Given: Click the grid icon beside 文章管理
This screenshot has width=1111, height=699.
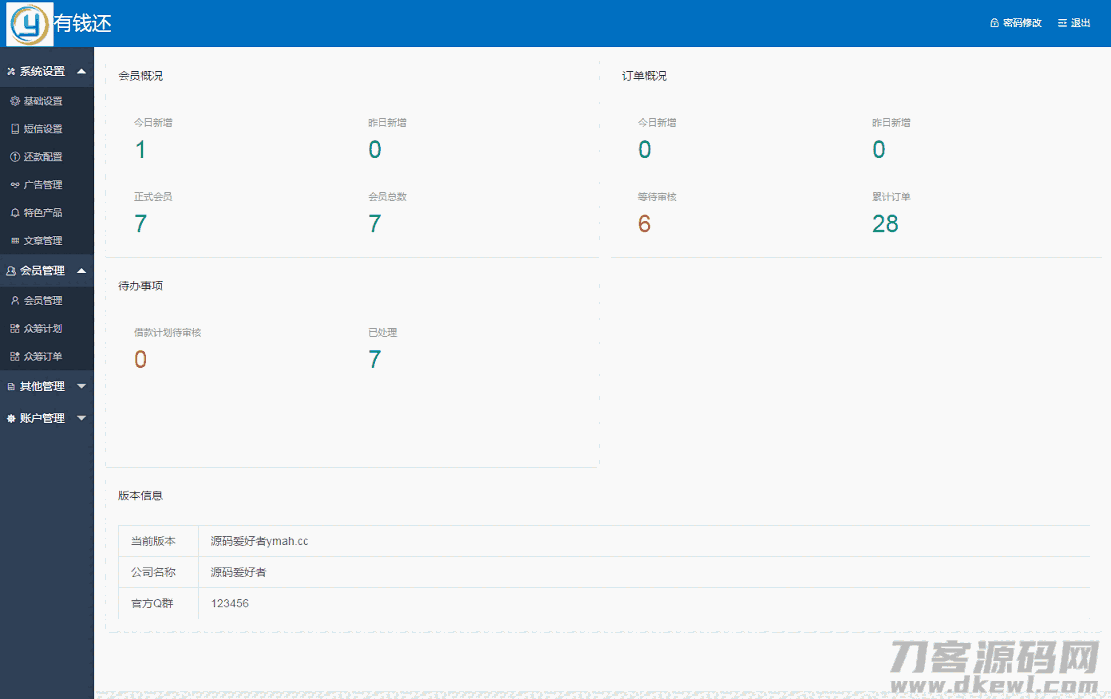Looking at the screenshot, I should (x=14, y=241).
